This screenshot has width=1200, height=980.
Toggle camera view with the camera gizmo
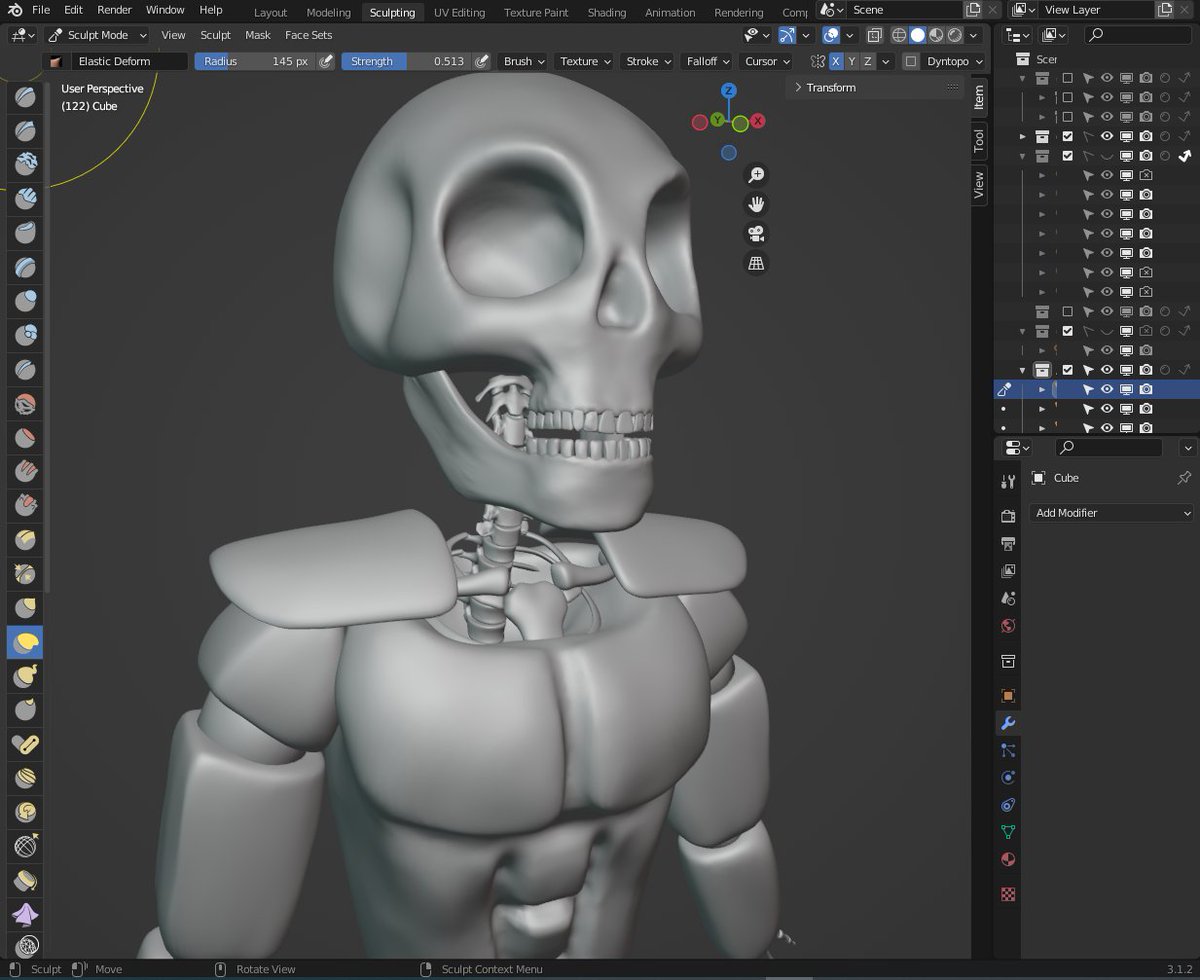(757, 234)
